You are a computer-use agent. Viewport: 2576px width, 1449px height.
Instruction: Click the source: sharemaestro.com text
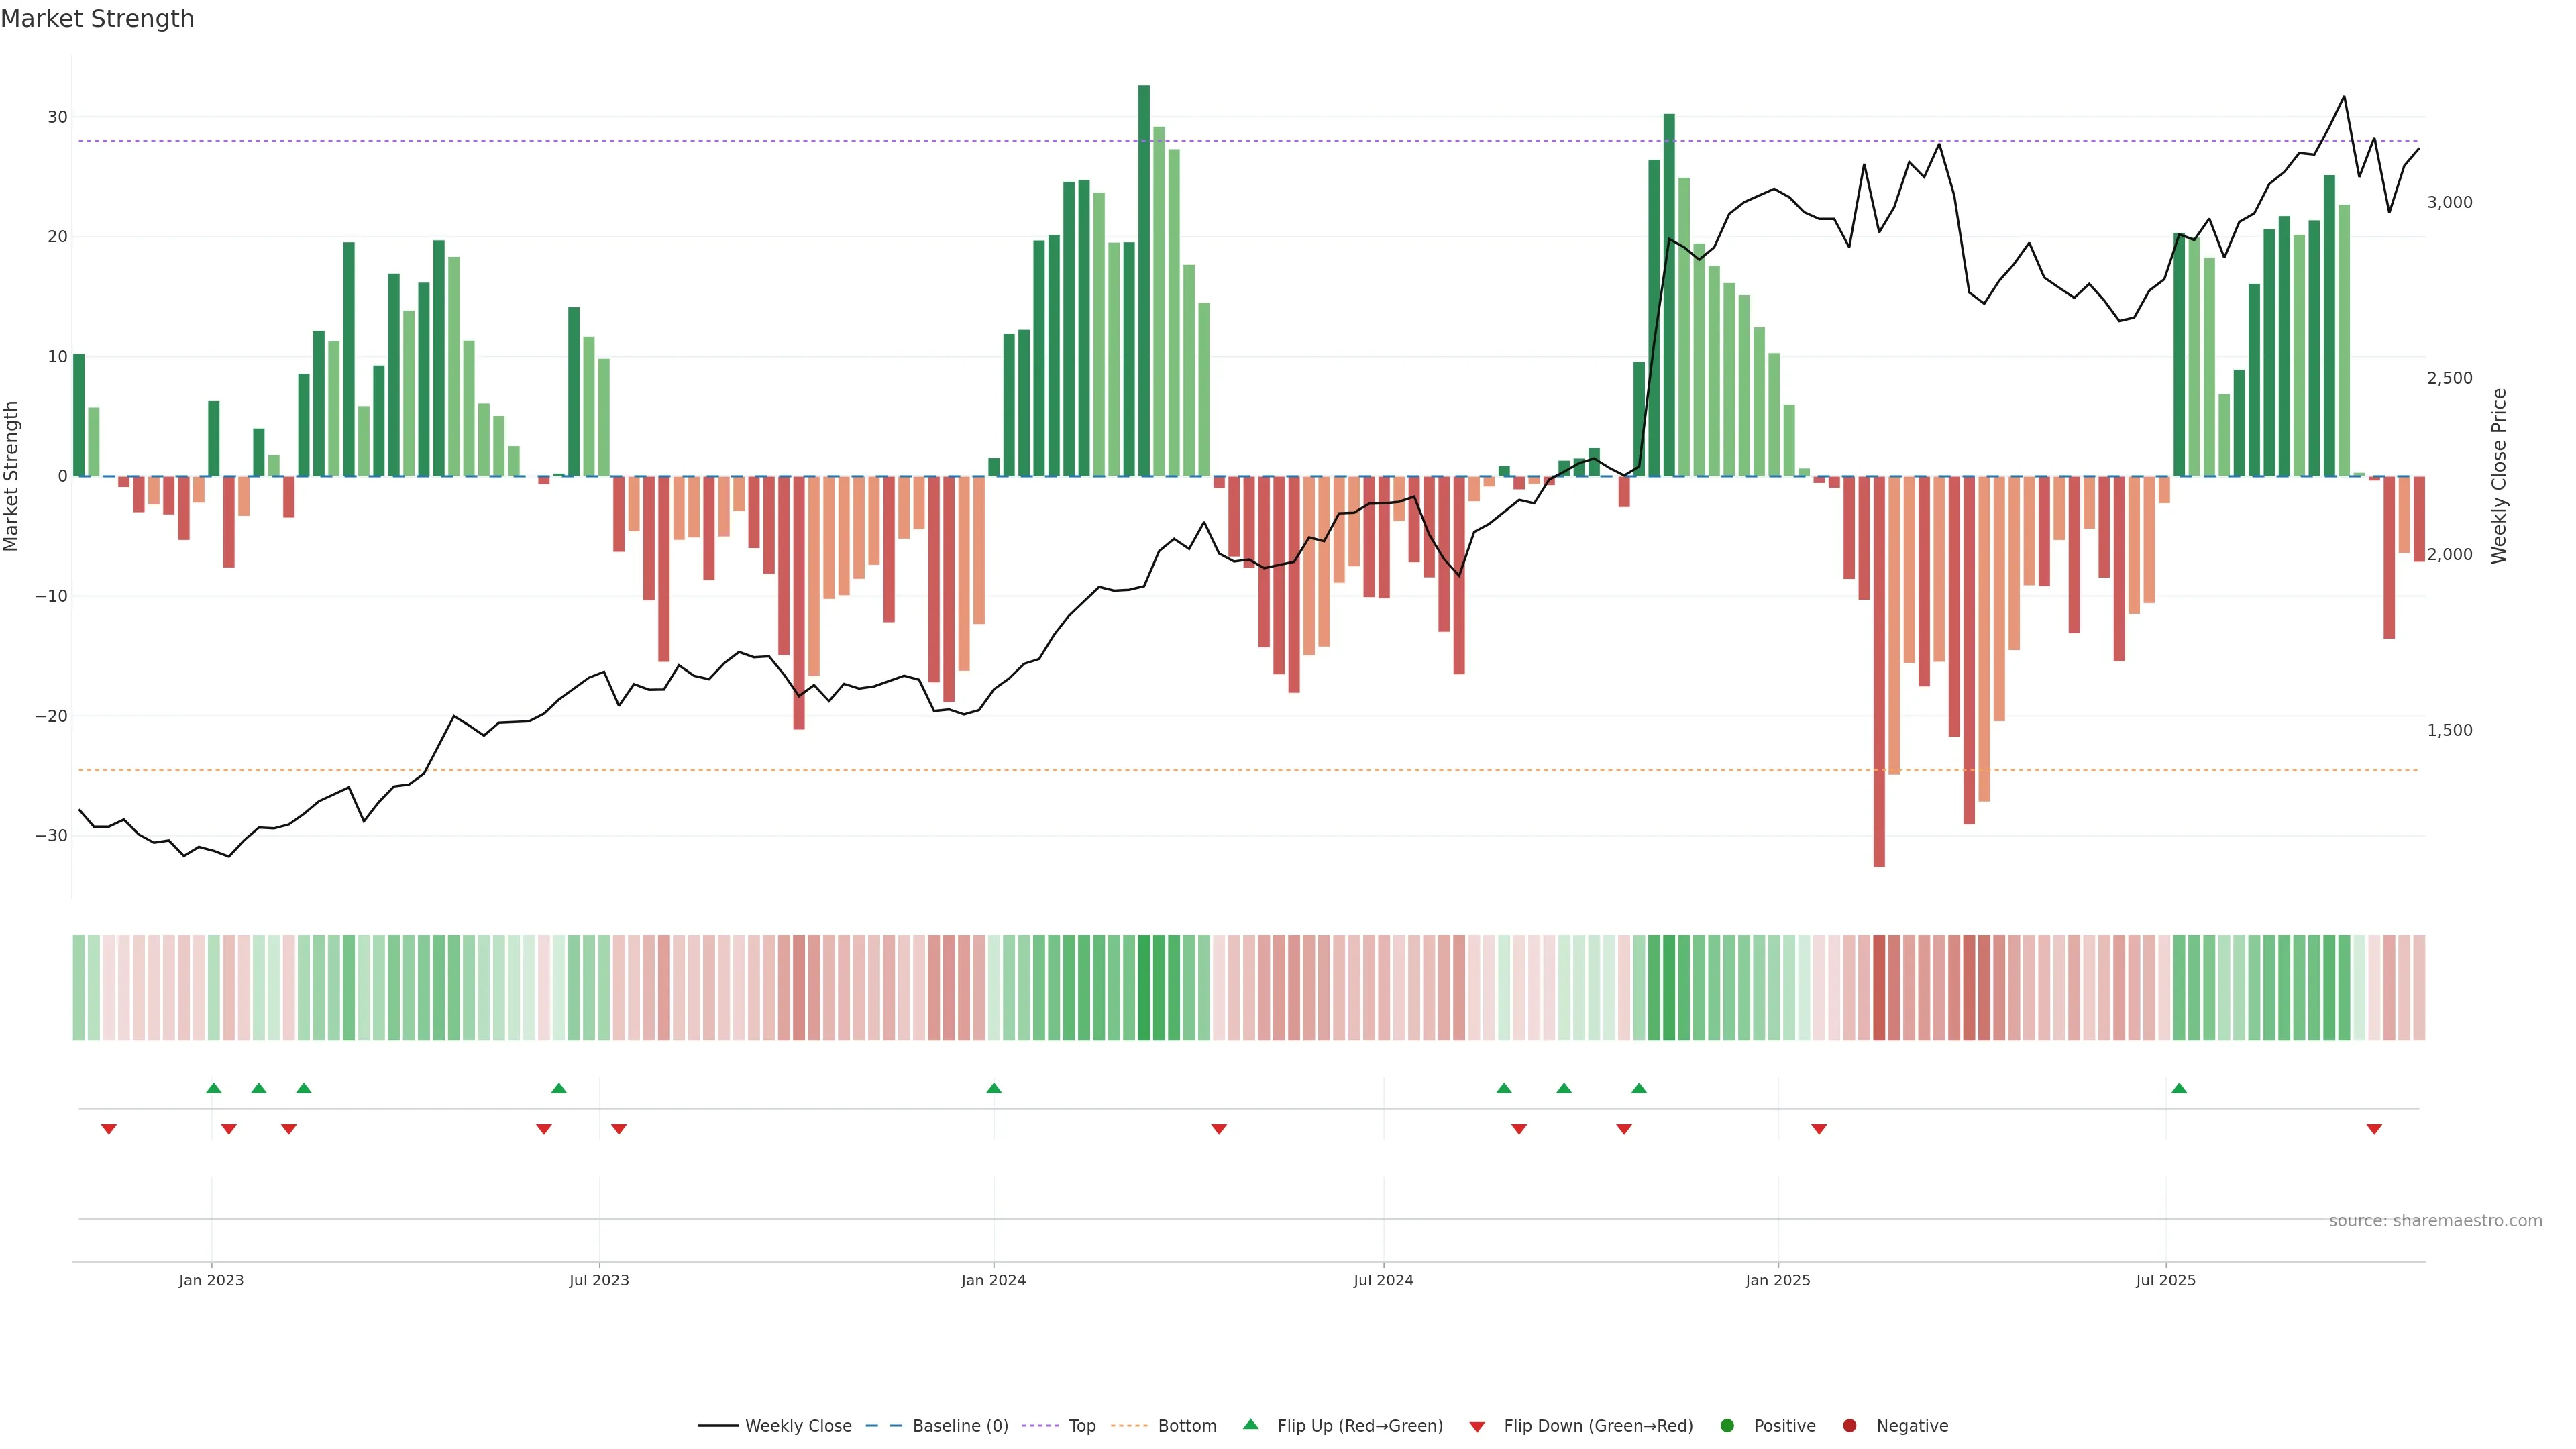tap(2435, 1221)
